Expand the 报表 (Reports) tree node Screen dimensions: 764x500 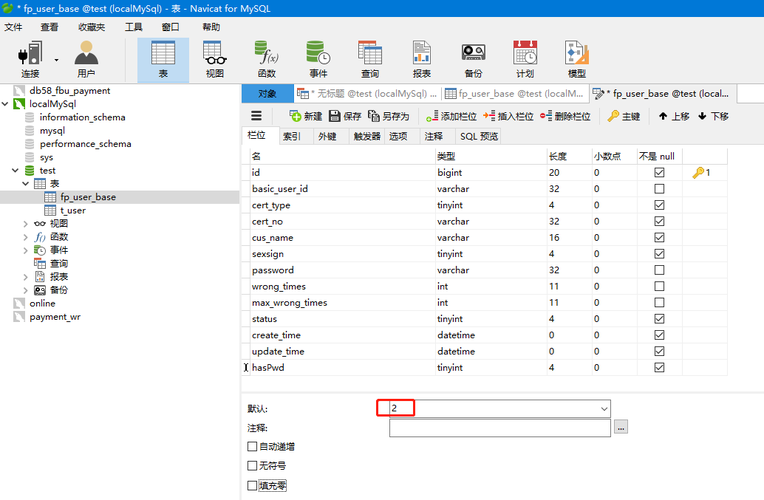click(26, 277)
